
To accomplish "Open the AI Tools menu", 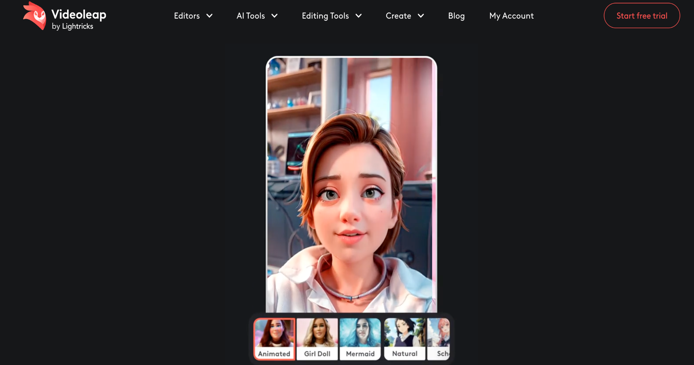I will pyautogui.click(x=251, y=16).
